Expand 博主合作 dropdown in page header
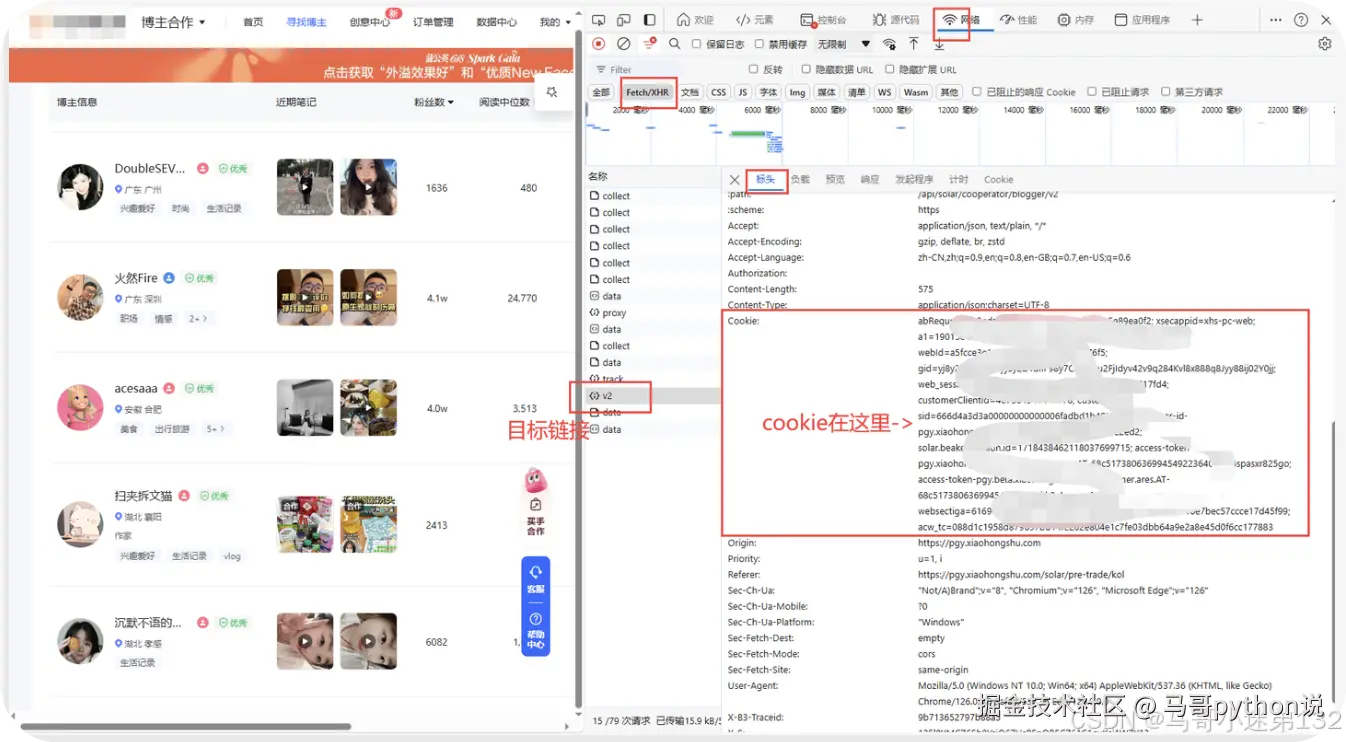Image resolution: width=1346 pixels, height=742 pixels. [173, 22]
